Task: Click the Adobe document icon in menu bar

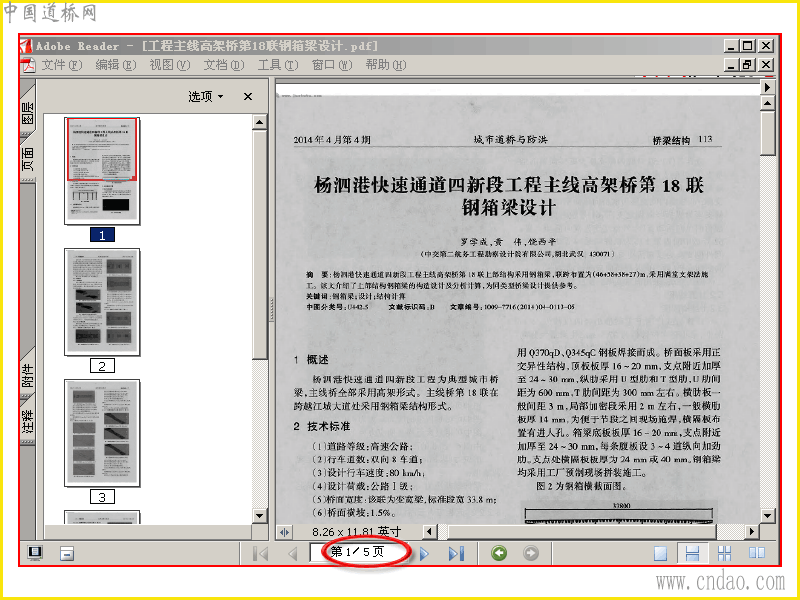Action: click(29, 65)
